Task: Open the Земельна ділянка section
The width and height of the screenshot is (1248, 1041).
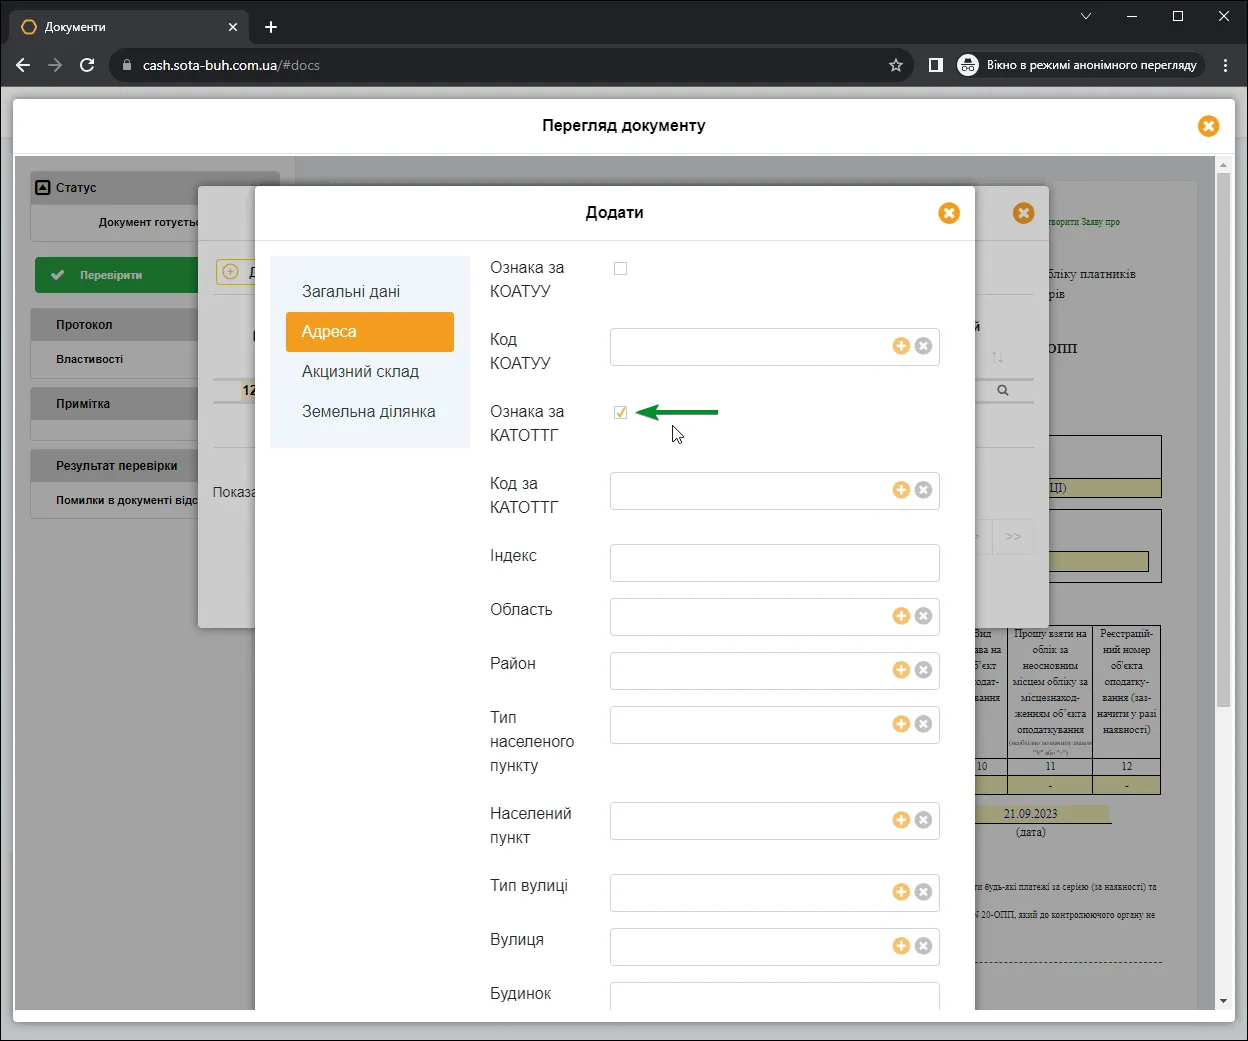Action: [369, 412]
